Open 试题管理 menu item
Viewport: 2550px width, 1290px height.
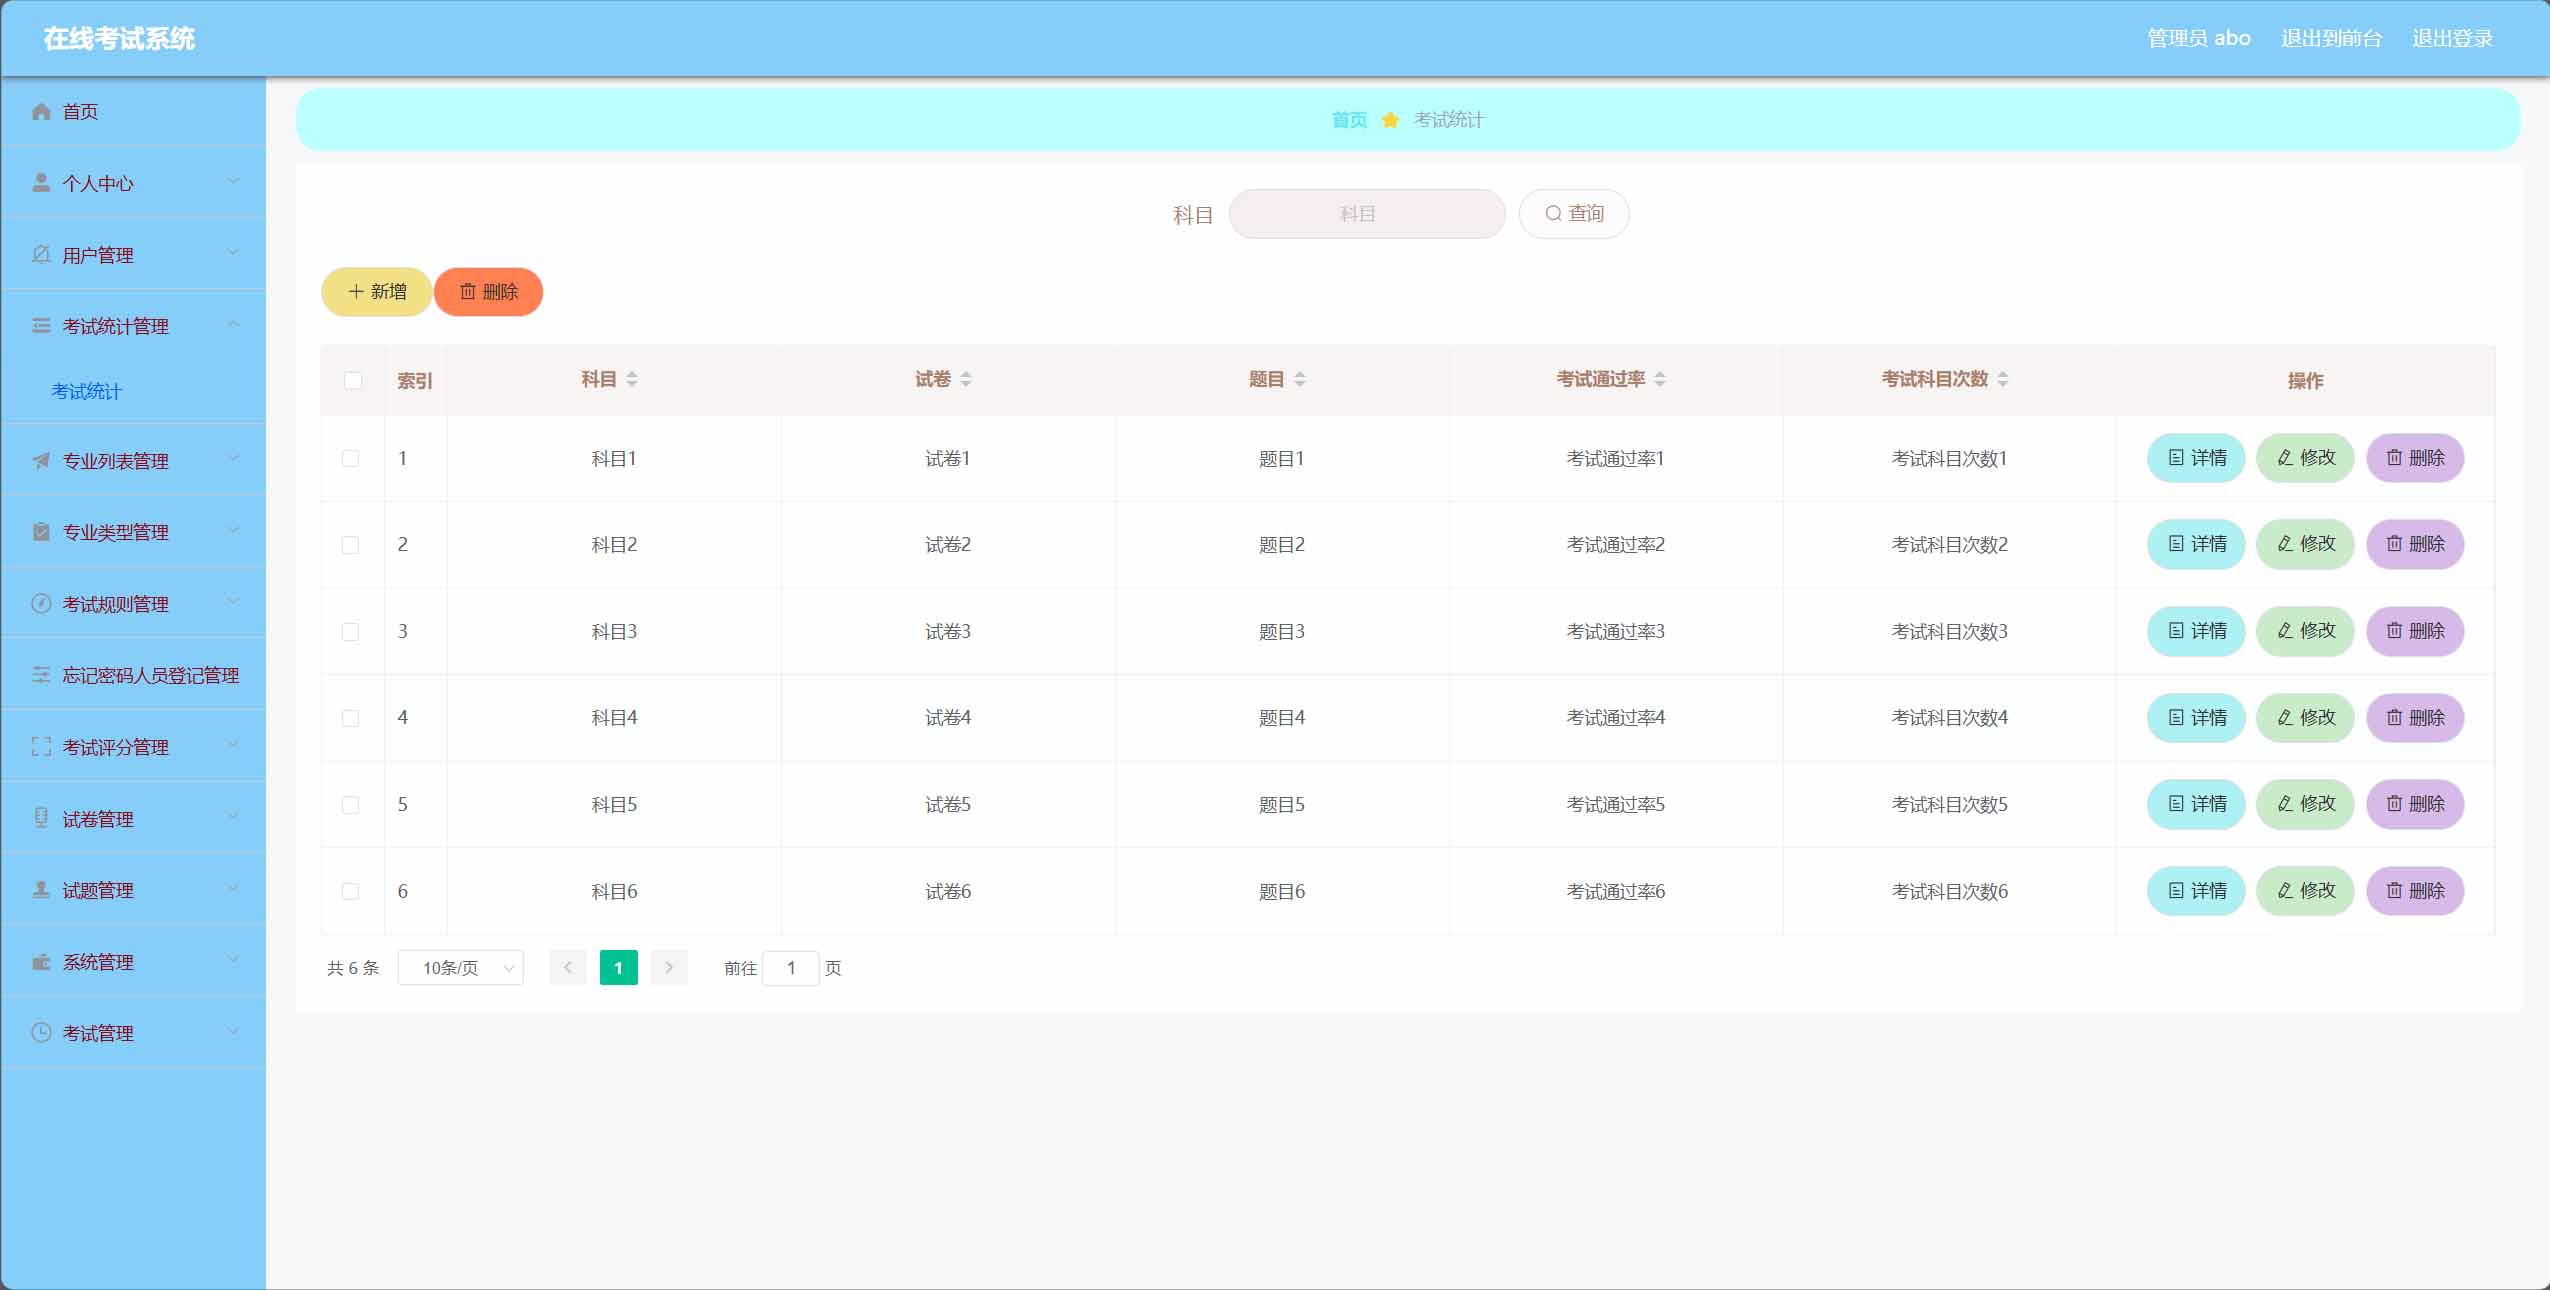133,890
